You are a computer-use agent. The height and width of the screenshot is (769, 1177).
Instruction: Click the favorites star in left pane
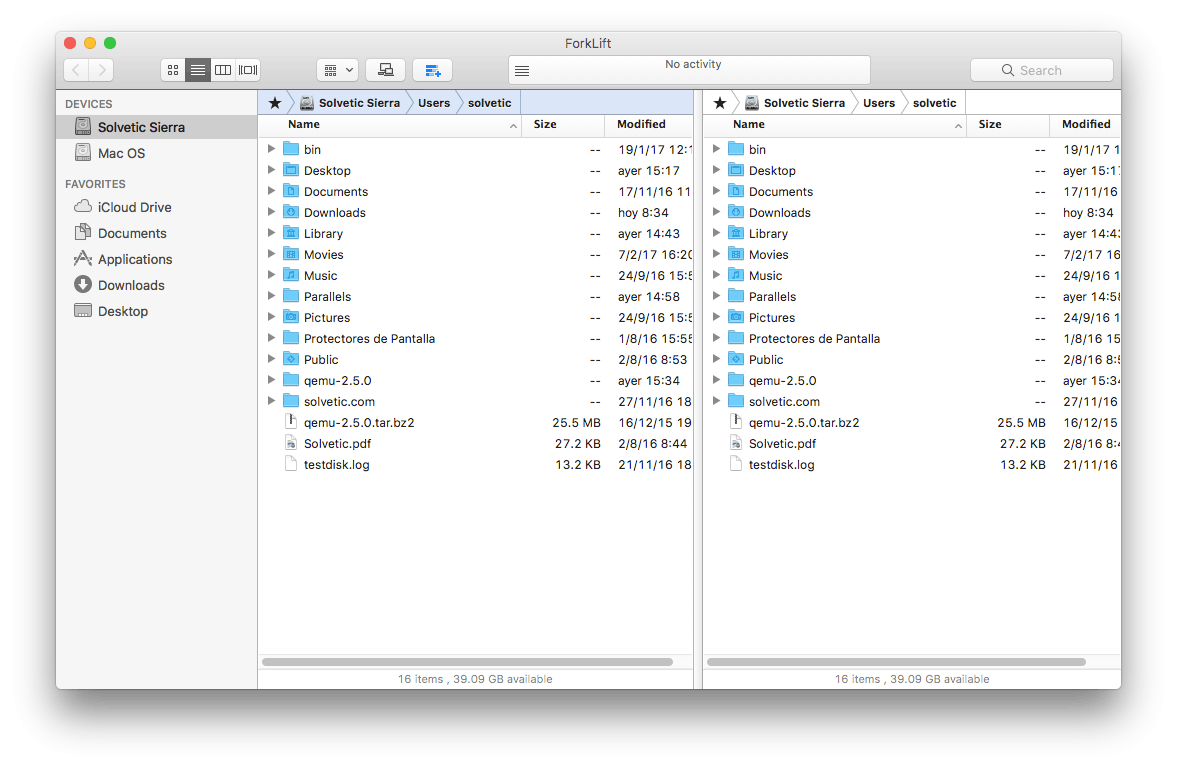275,103
